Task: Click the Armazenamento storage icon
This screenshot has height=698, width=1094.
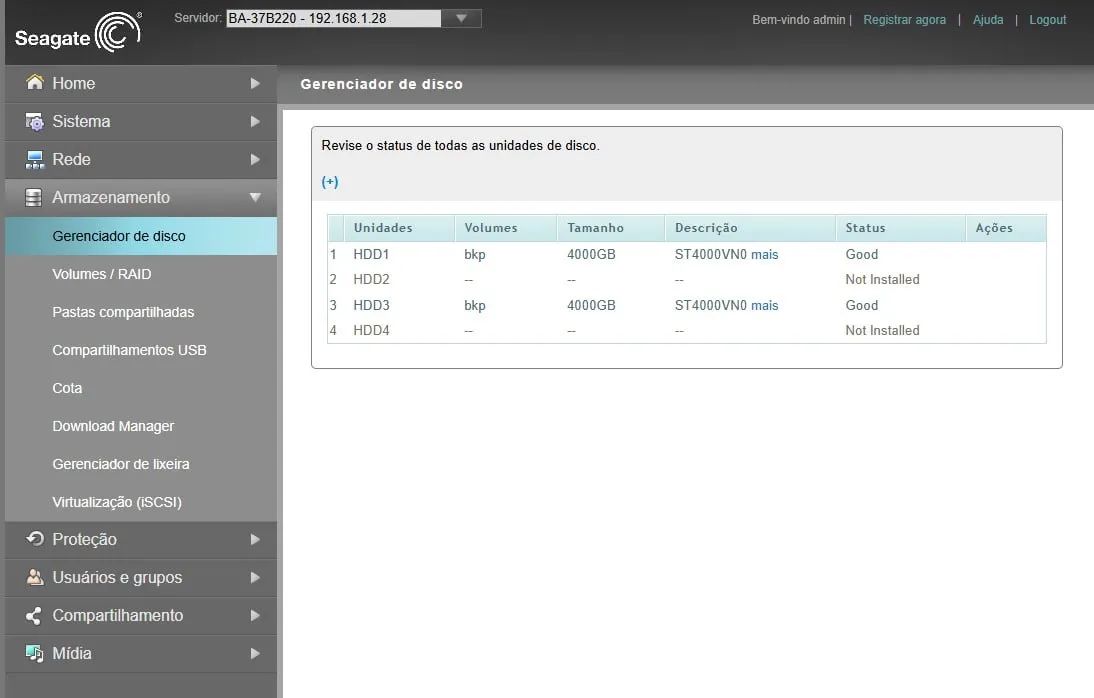Action: [34, 197]
